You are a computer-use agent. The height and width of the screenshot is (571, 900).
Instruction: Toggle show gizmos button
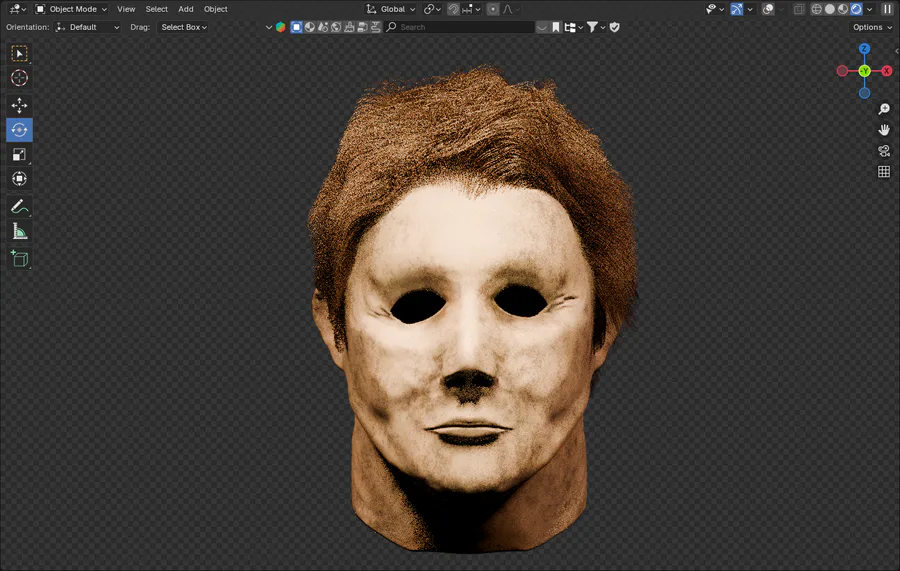[x=737, y=9]
